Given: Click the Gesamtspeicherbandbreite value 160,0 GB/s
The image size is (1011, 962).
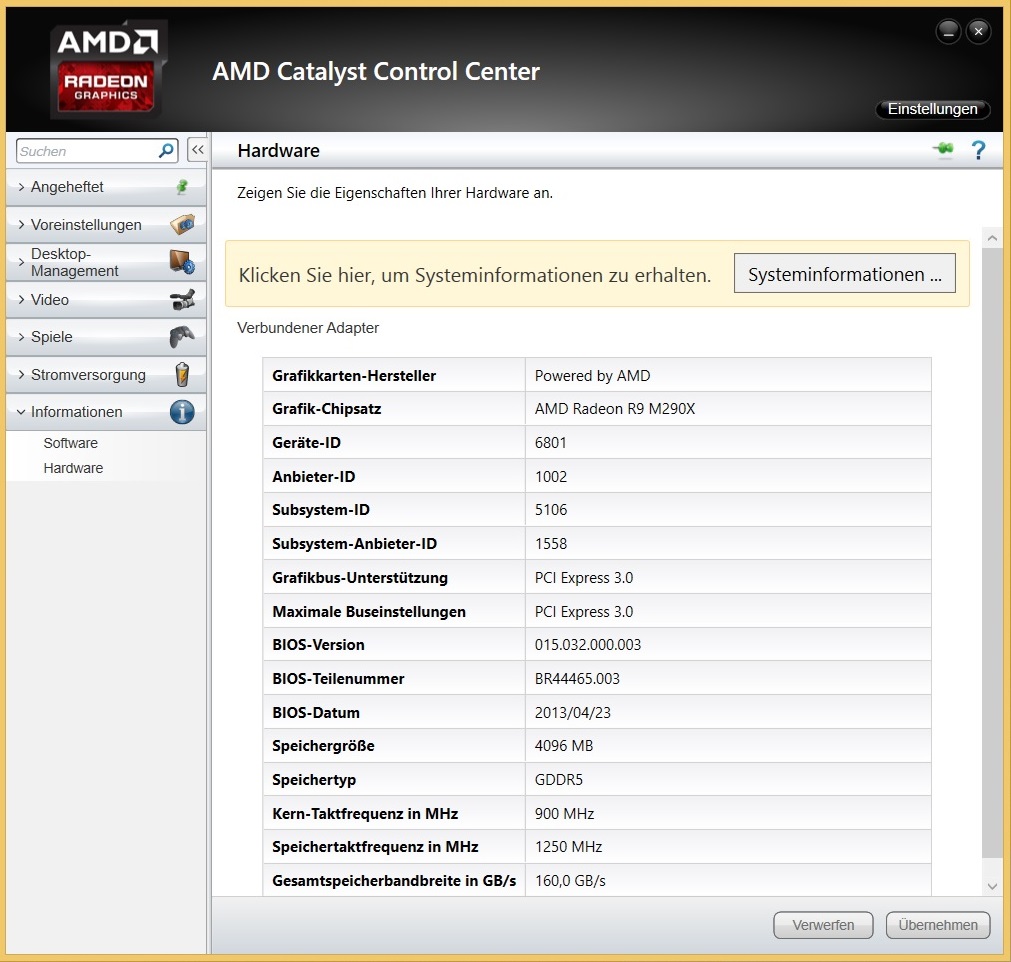Looking at the screenshot, I should pos(570,881).
